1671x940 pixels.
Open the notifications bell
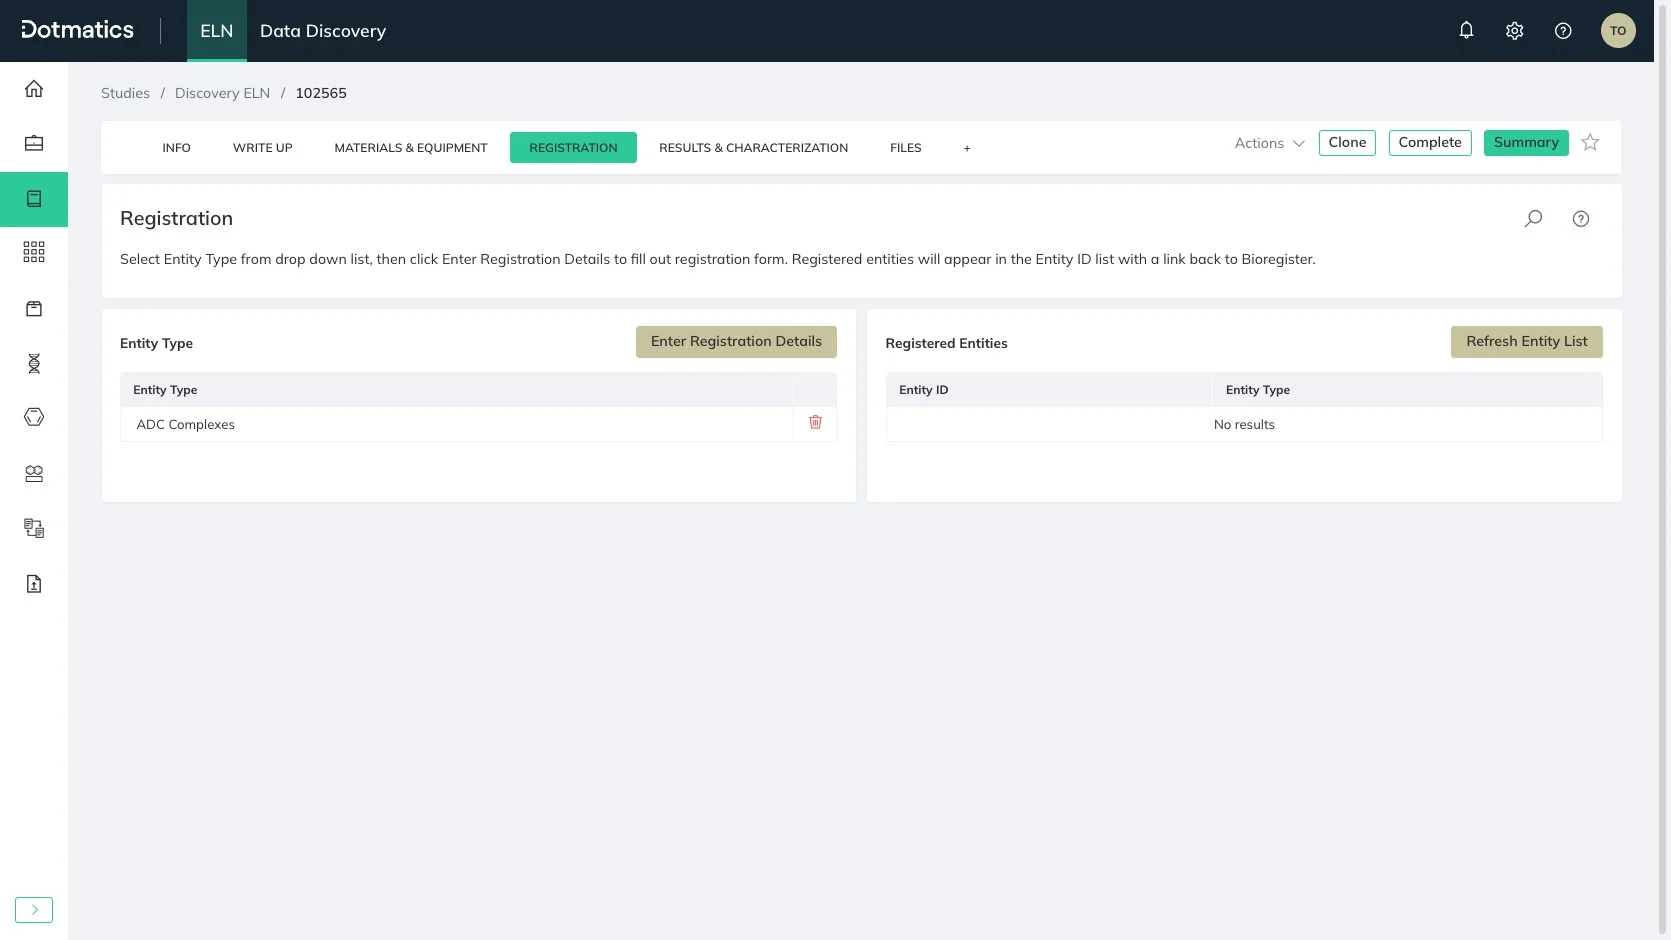1466,31
